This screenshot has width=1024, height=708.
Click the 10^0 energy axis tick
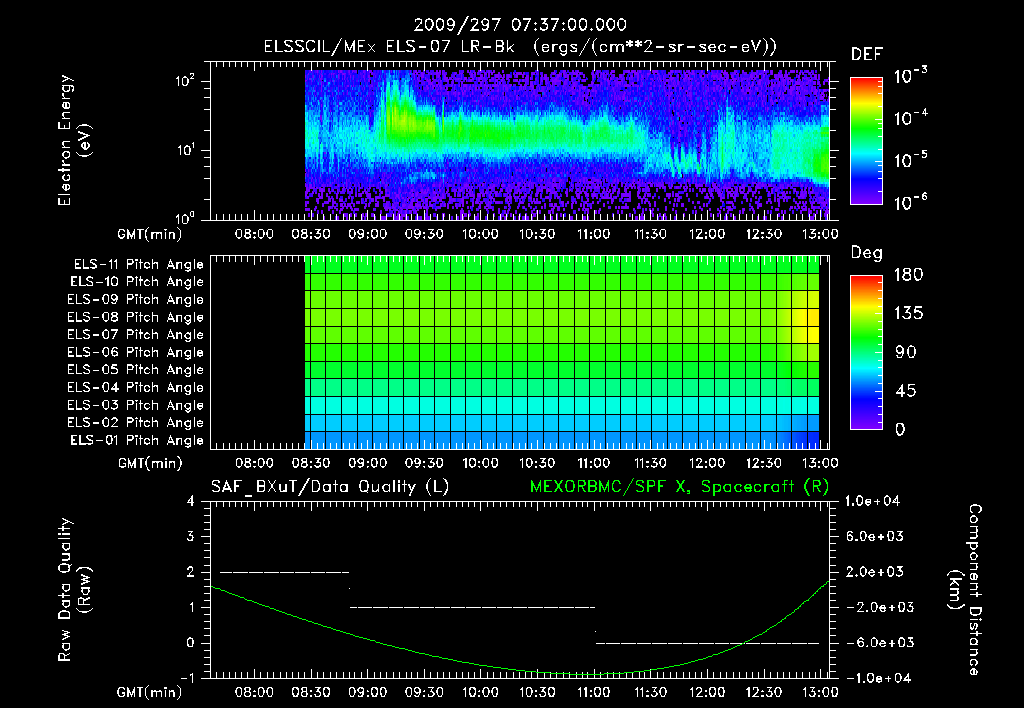(185, 217)
